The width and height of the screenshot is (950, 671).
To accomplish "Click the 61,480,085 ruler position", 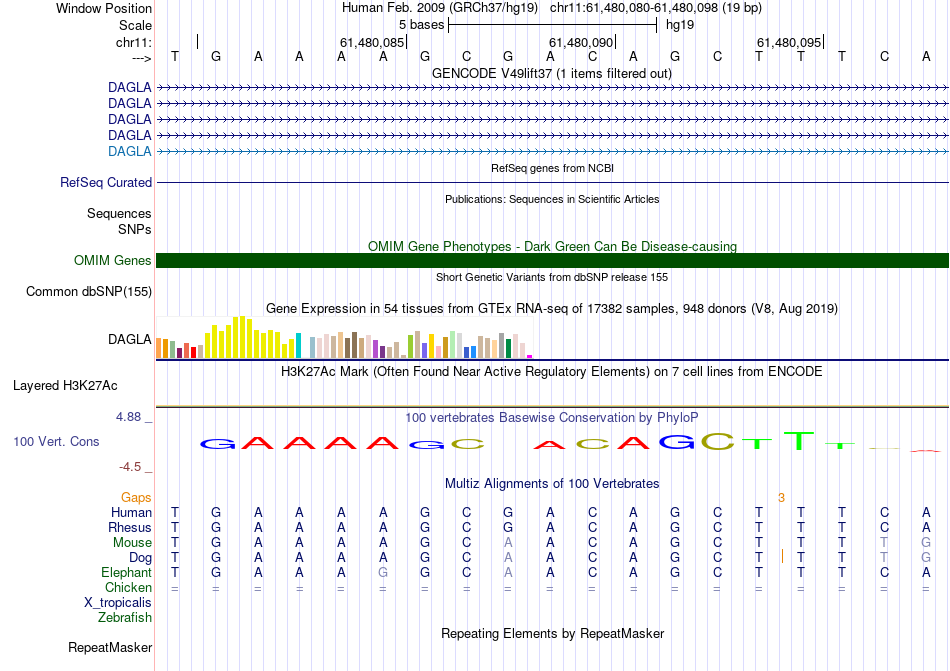I will tap(371, 42).
